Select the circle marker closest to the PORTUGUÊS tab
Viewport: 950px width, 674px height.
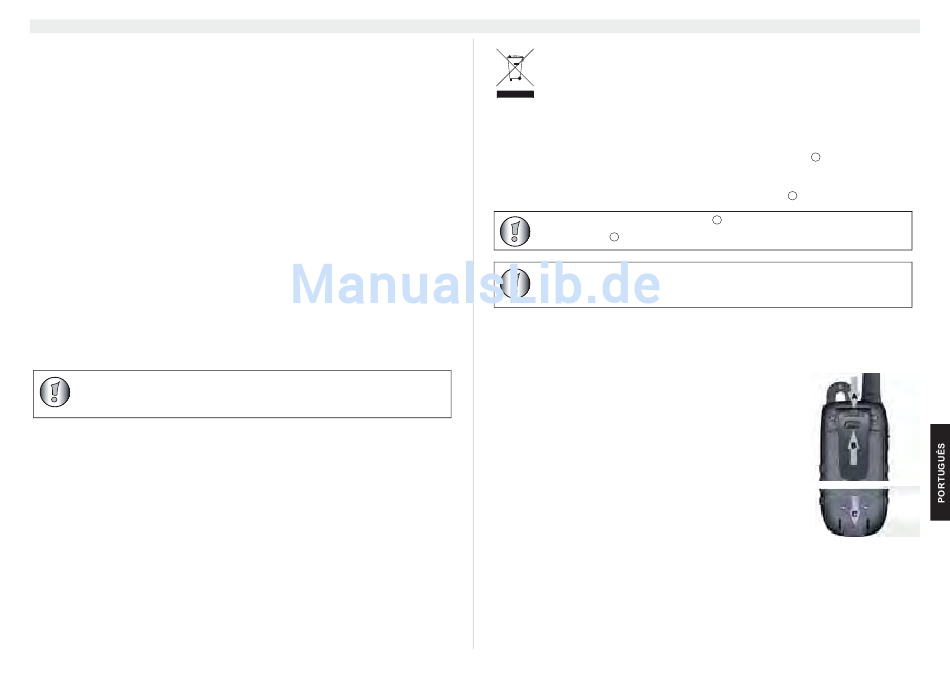click(x=815, y=158)
